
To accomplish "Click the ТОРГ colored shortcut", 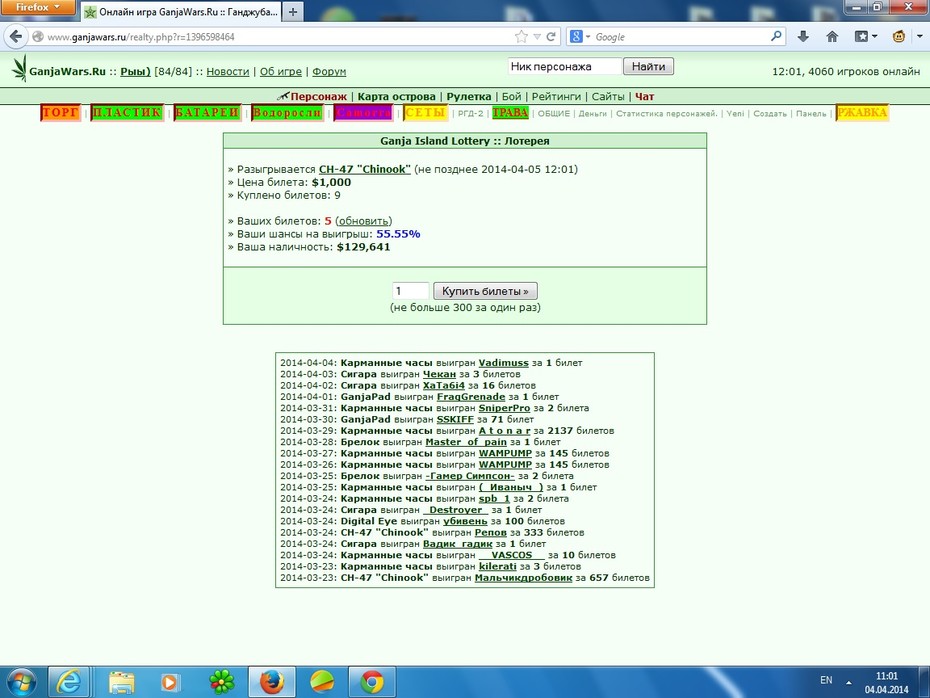I will [60, 113].
